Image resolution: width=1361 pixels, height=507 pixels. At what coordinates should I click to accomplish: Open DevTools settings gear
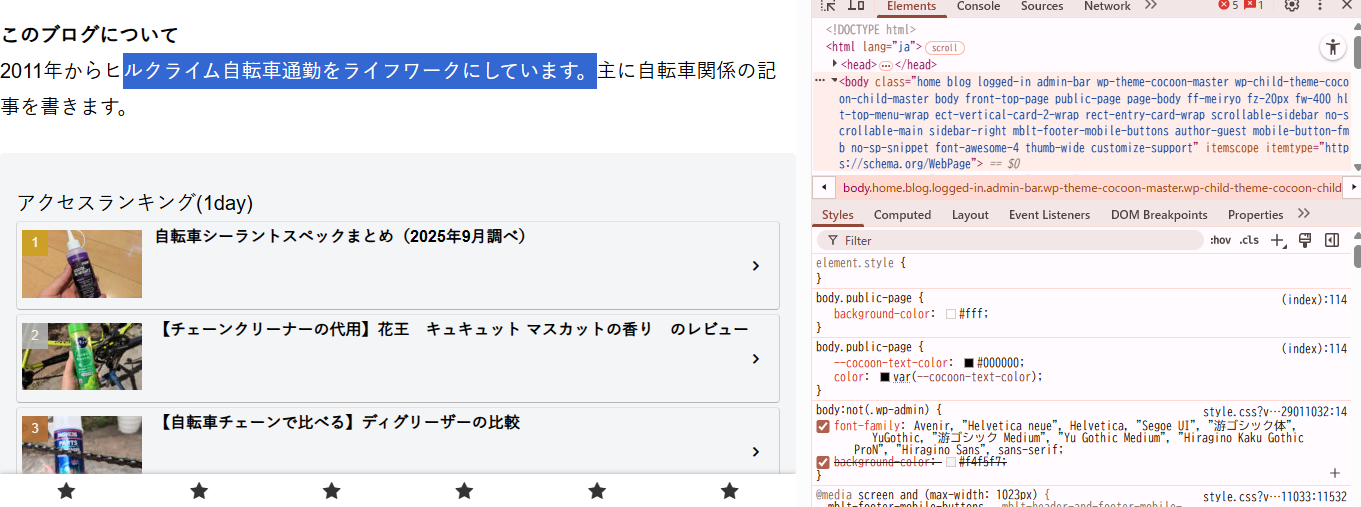(1292, 6)
